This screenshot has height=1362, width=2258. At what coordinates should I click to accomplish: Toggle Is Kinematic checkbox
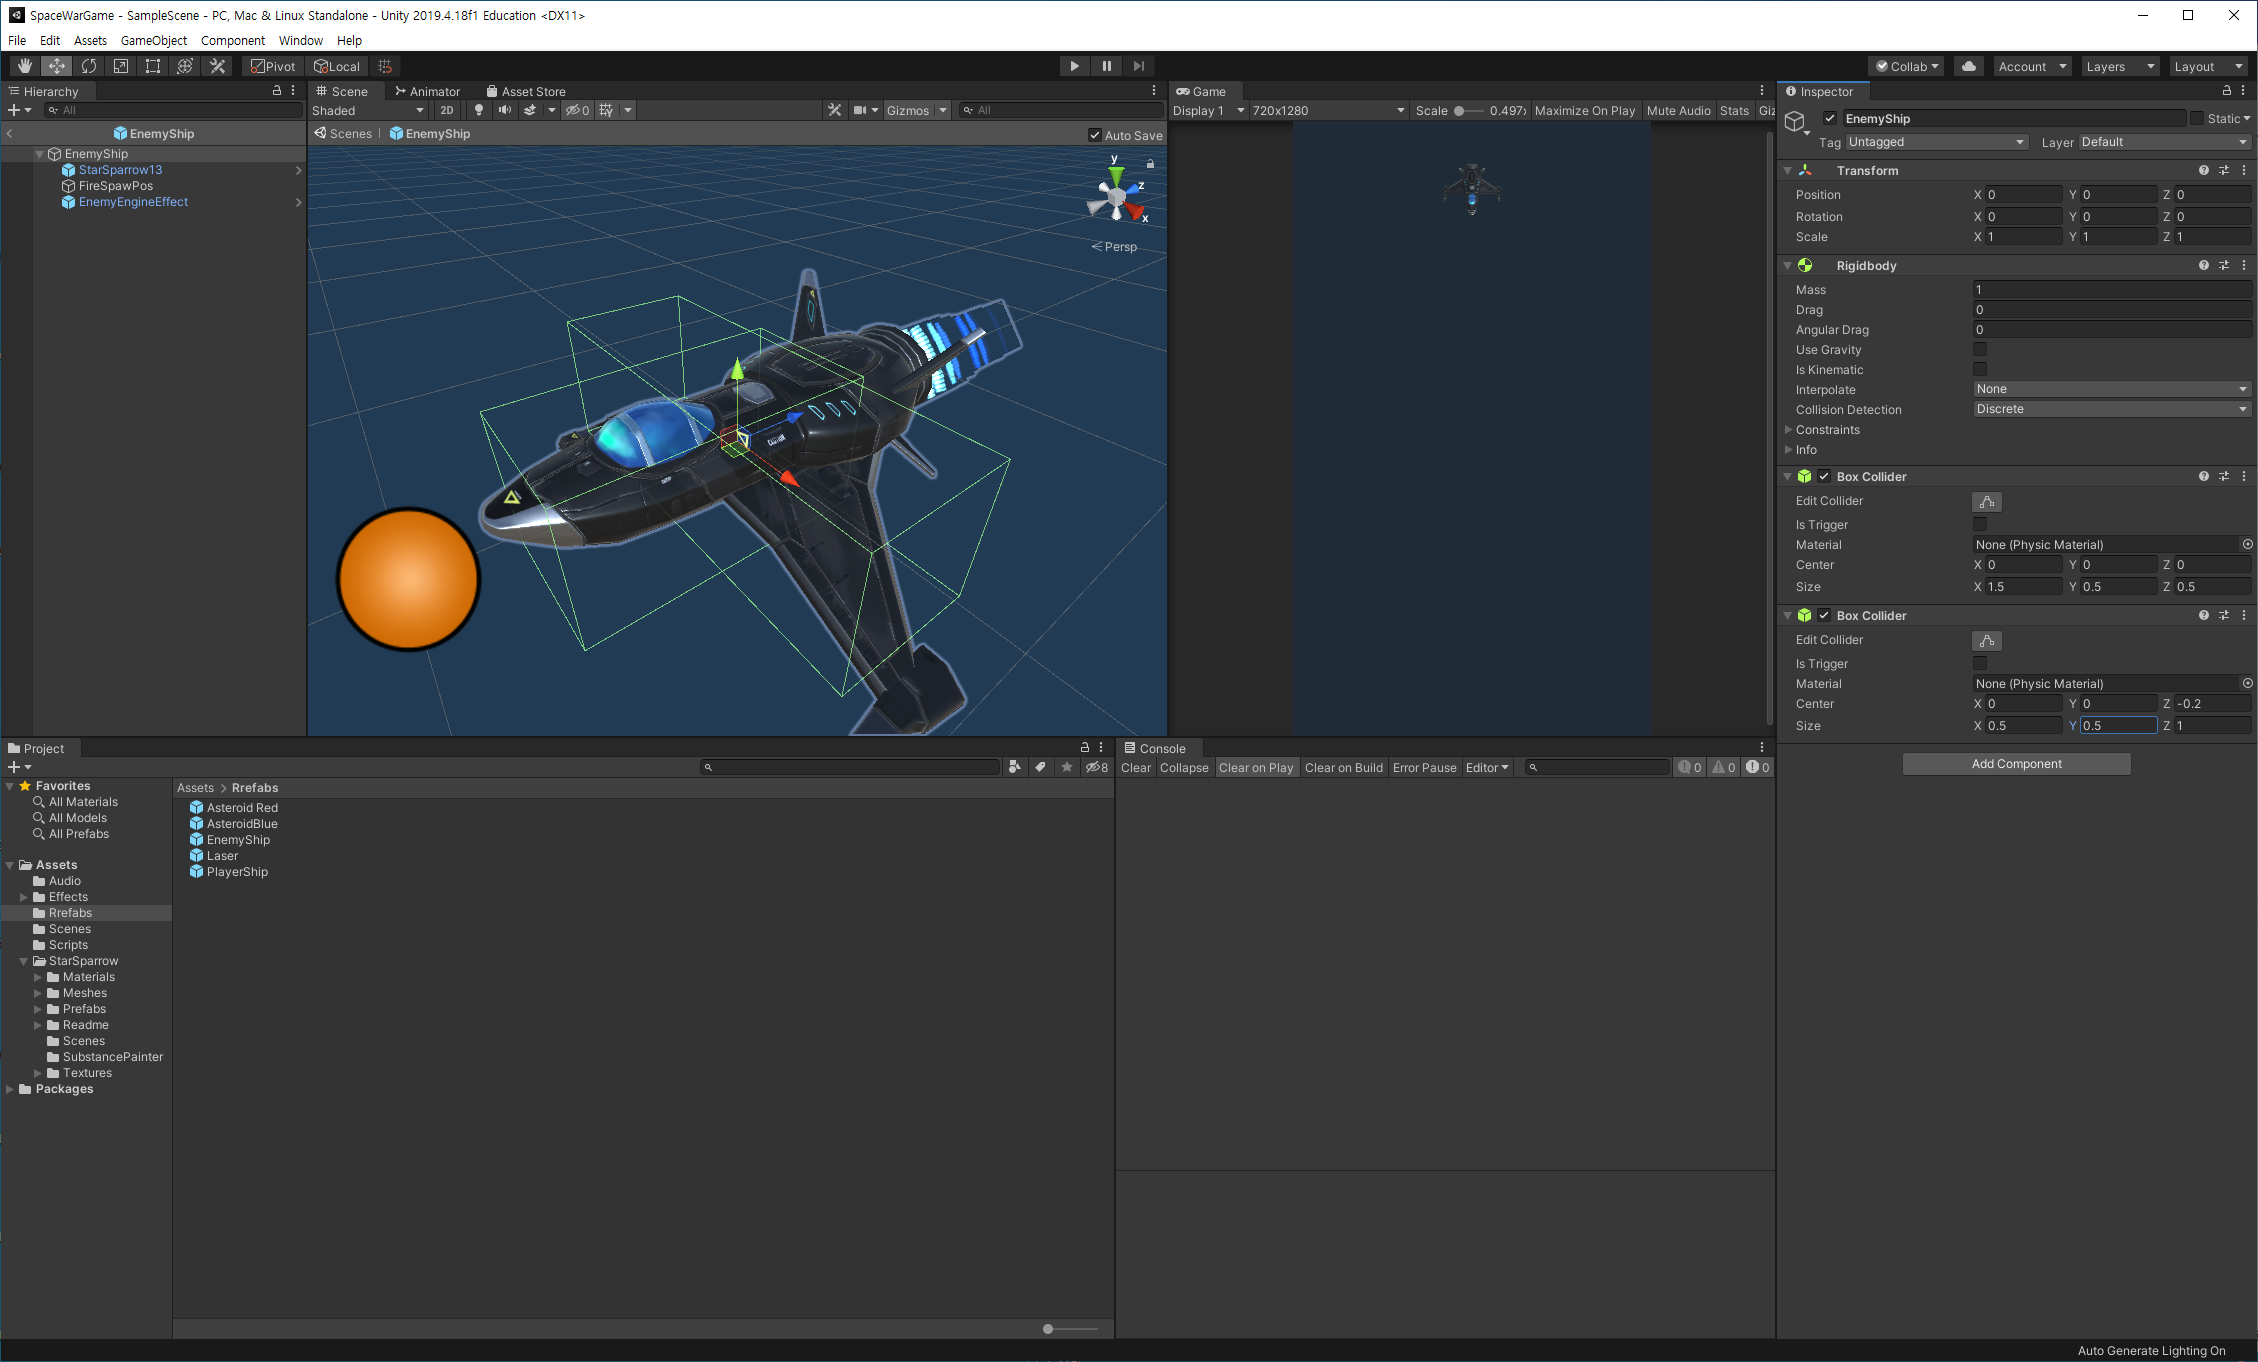click(x=1979, y=370)
